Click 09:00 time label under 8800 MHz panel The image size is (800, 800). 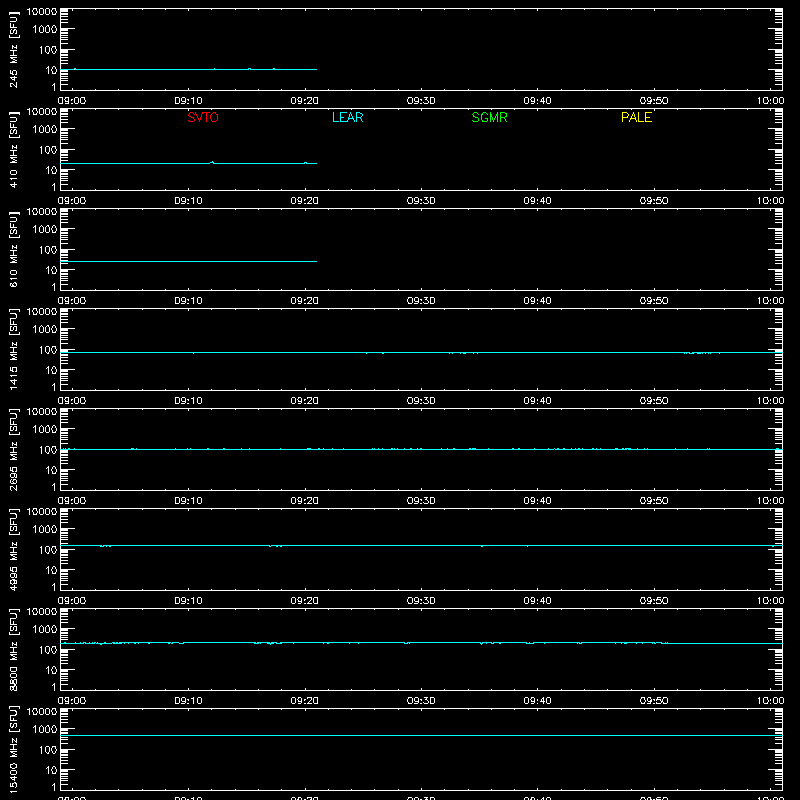[x=71, y=701]
